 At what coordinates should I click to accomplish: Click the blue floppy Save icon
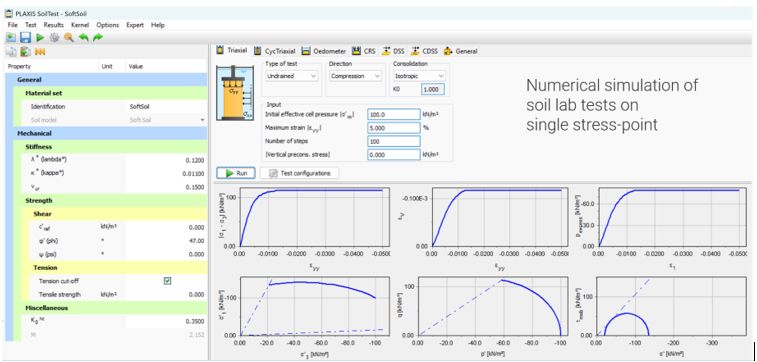tap(26, 37)
